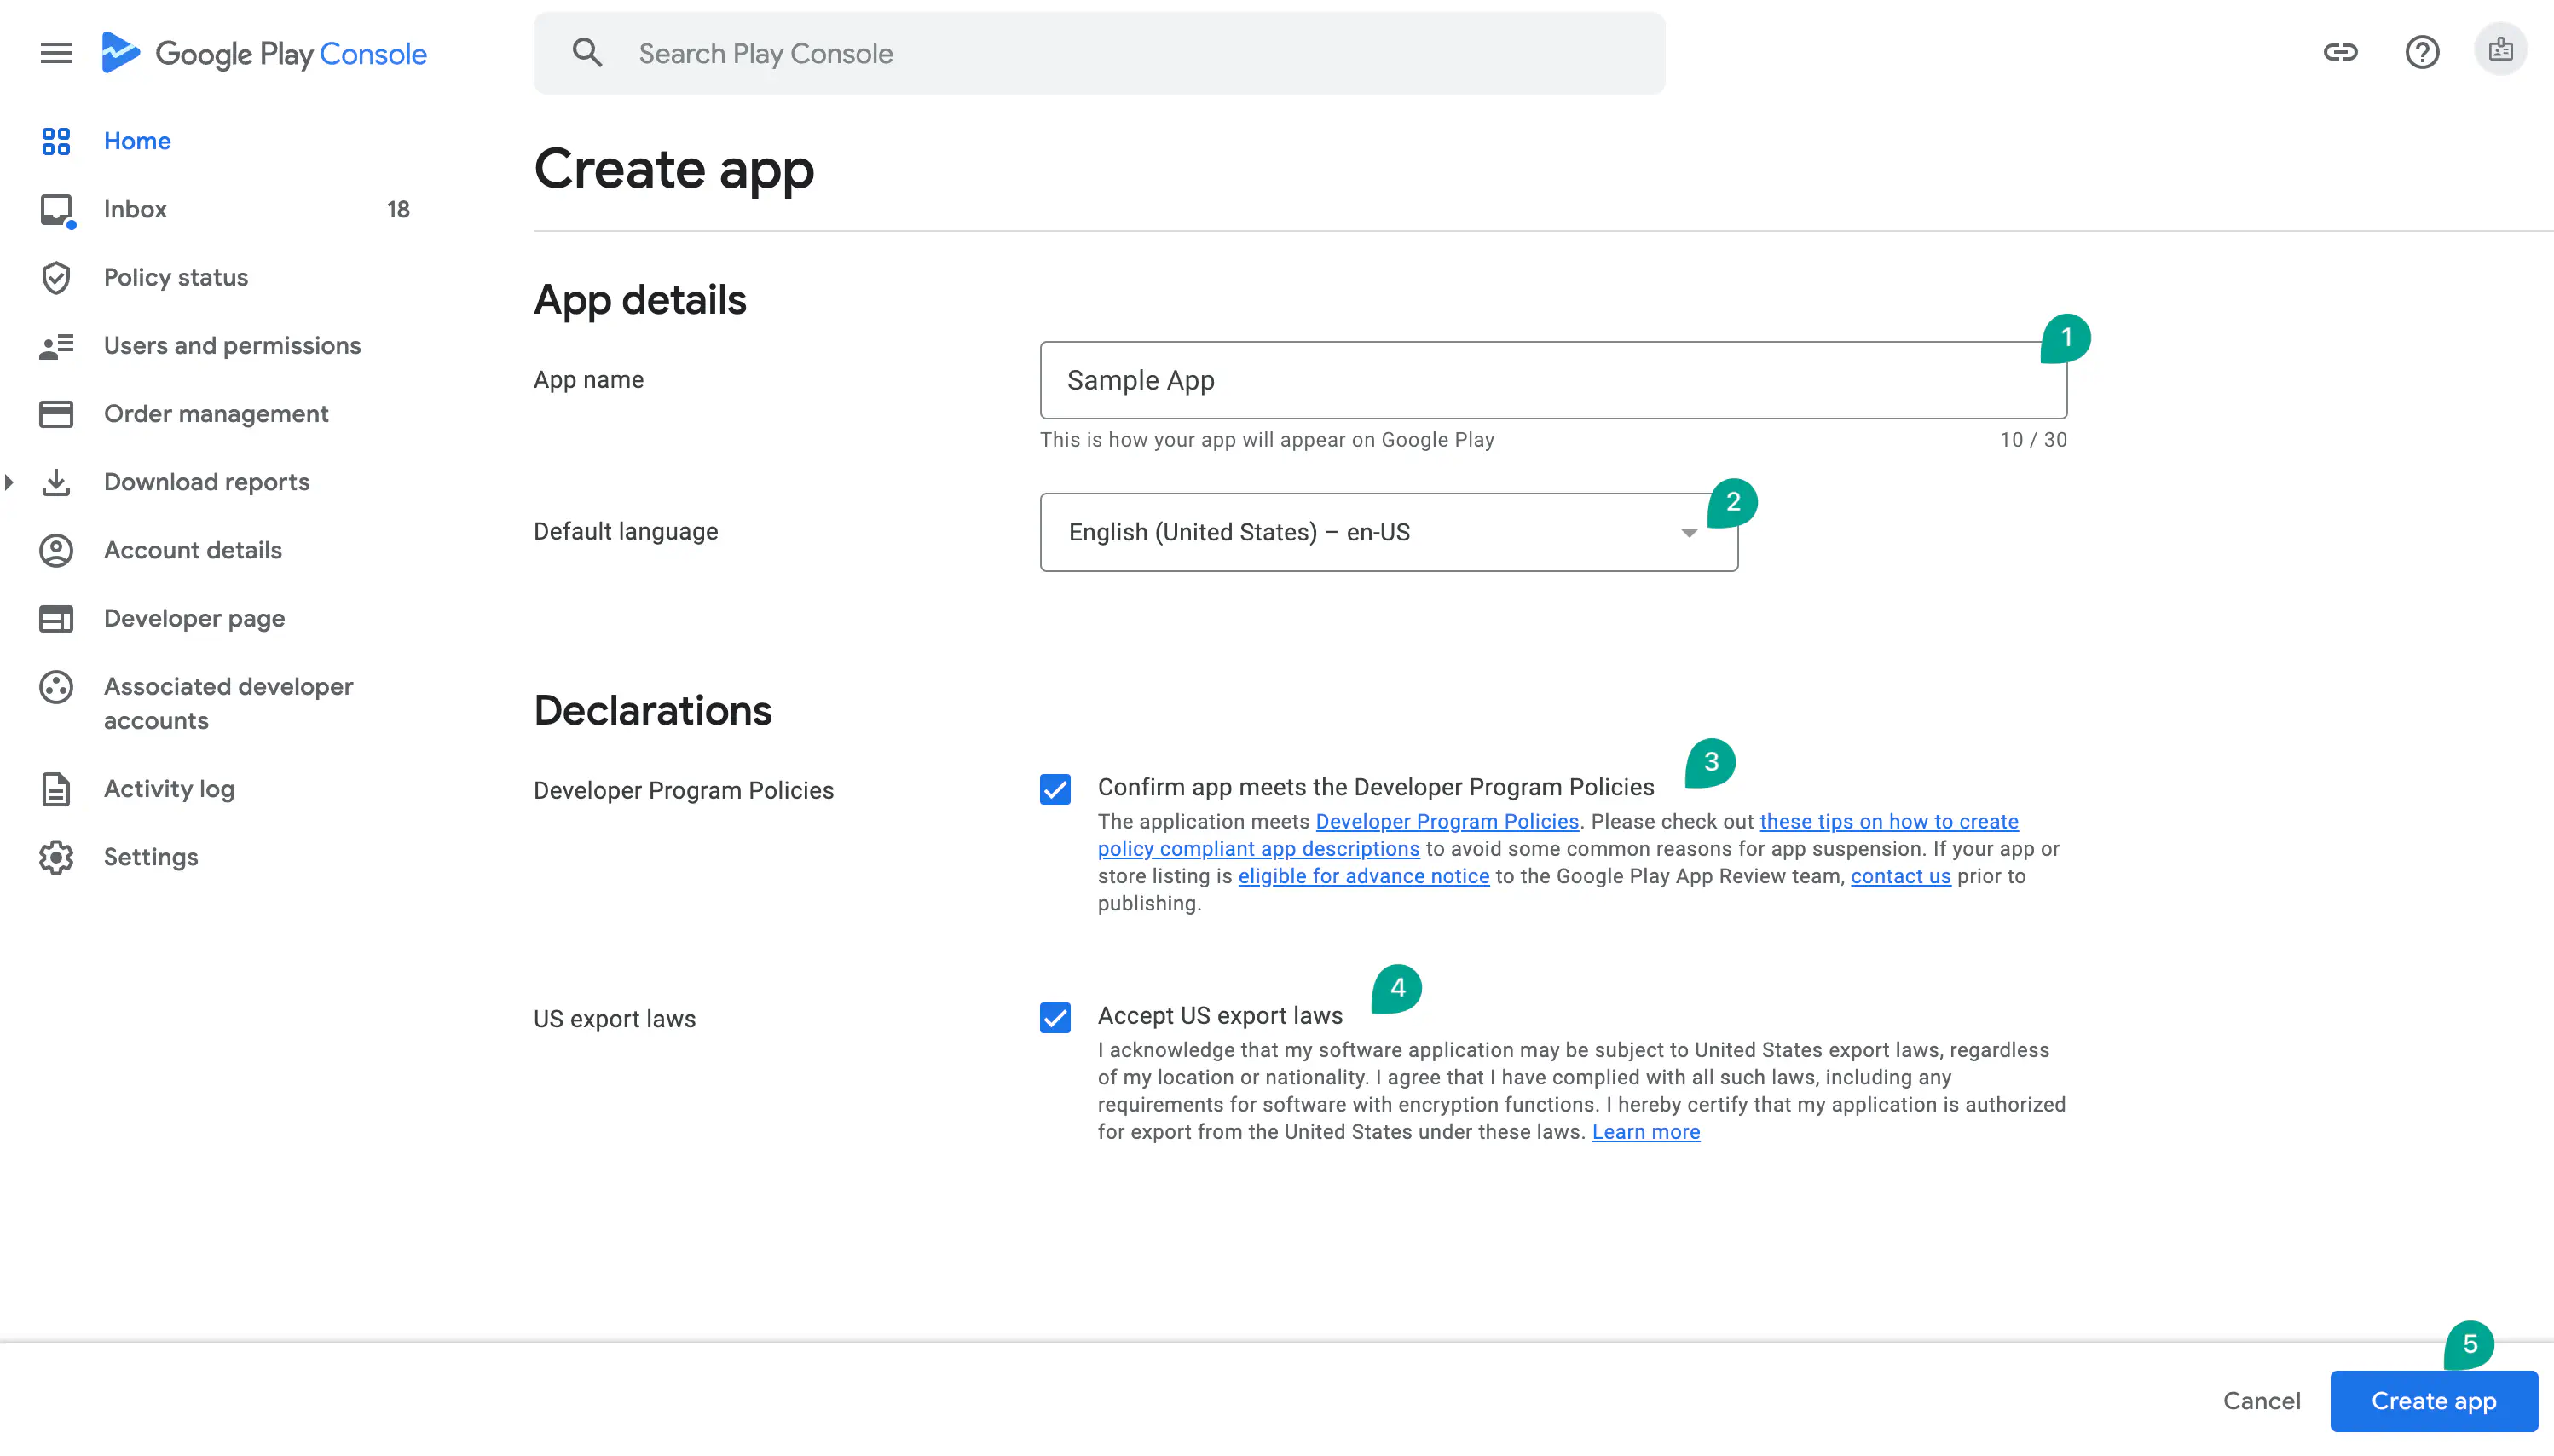
Task: Expand the Download reports sidebar arrow
Action: (x=9, y=482)
